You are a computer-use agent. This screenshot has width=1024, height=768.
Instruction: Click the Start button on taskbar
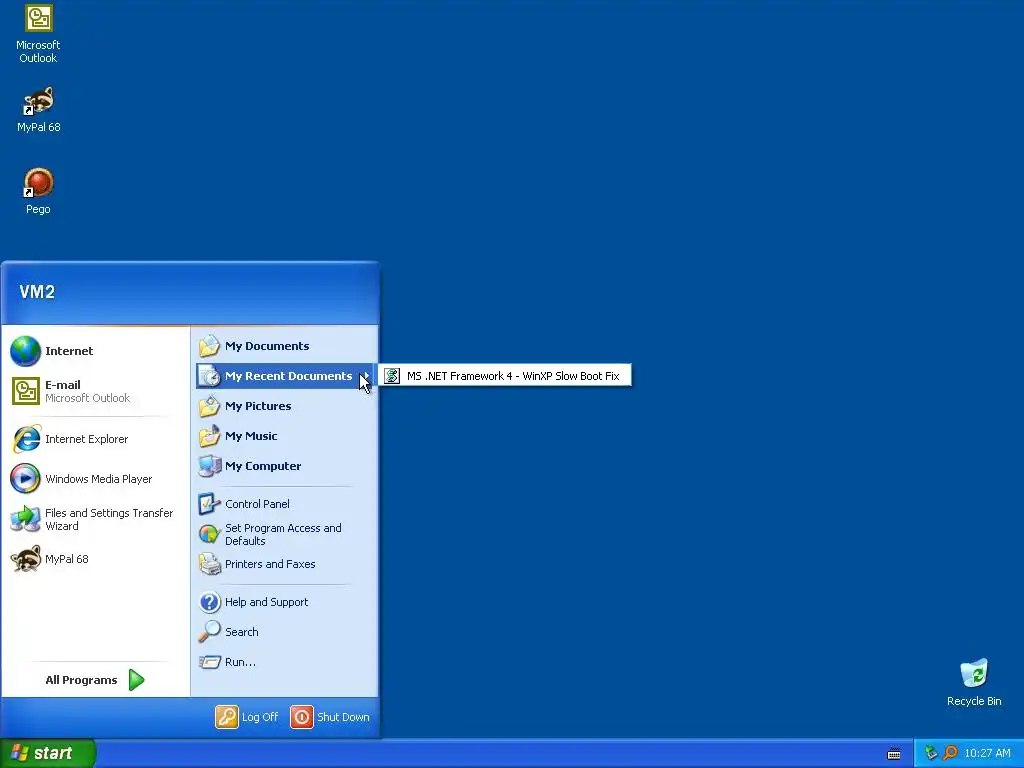pos(48,753)
